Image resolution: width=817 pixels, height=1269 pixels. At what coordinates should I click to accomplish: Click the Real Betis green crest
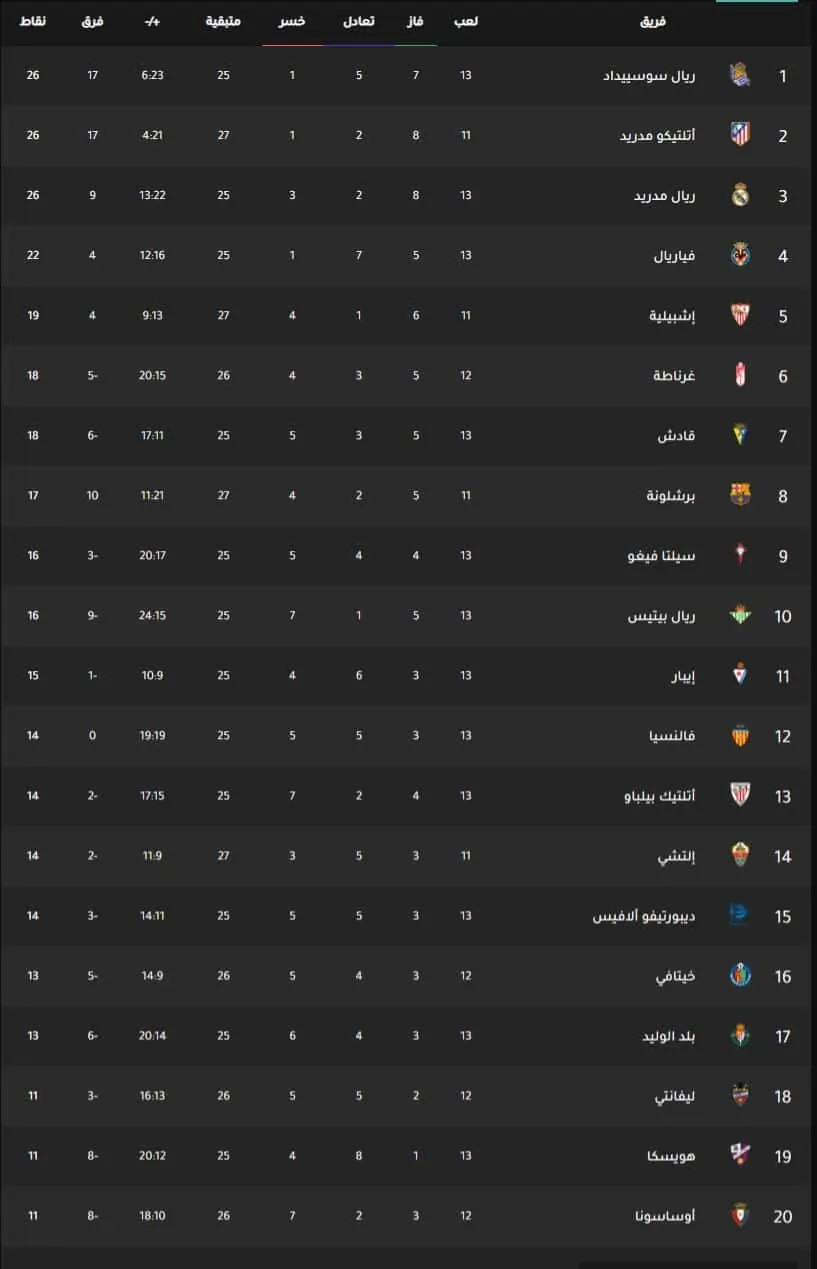(740, 615)
